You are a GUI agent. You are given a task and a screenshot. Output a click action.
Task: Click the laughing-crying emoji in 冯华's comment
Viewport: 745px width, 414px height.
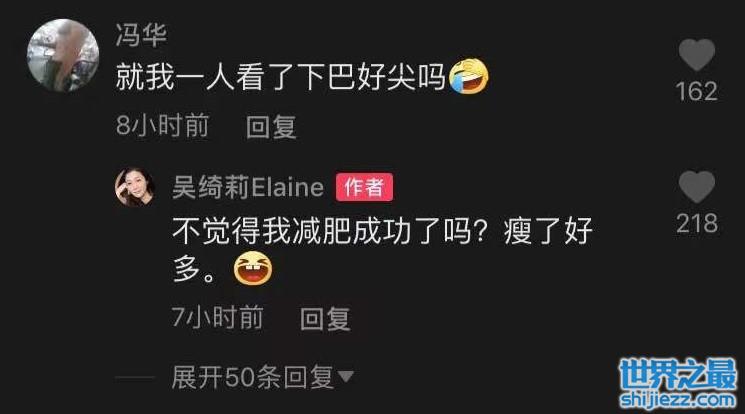click(468, 76)
